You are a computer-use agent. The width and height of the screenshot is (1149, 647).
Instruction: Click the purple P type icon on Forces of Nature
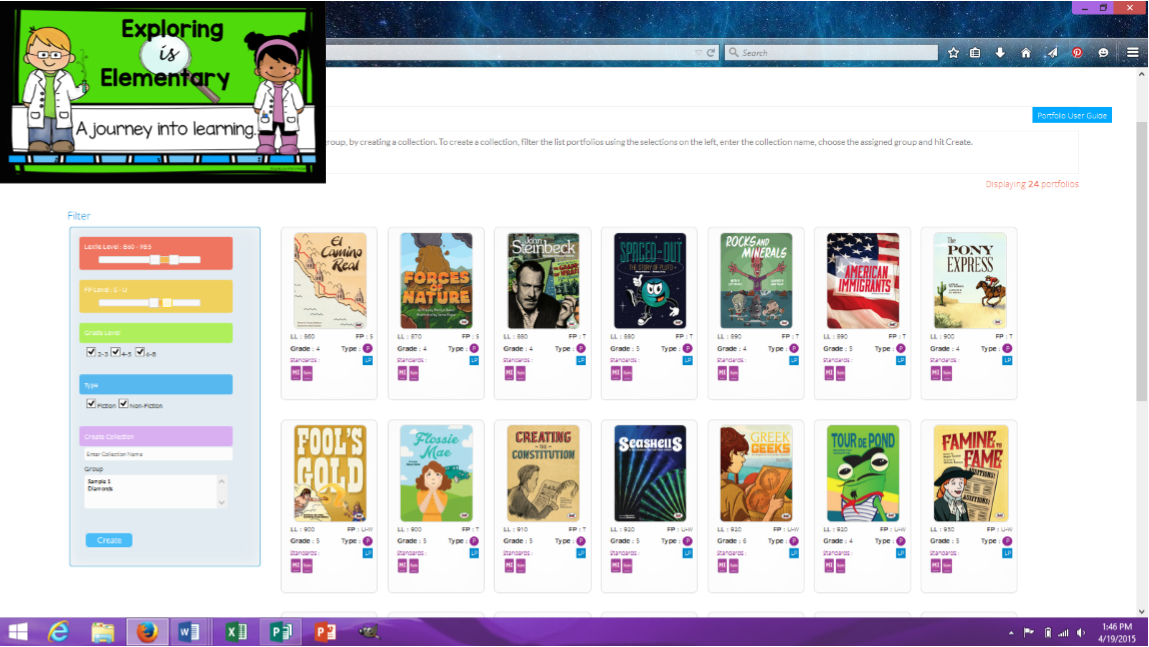(474, 349)
